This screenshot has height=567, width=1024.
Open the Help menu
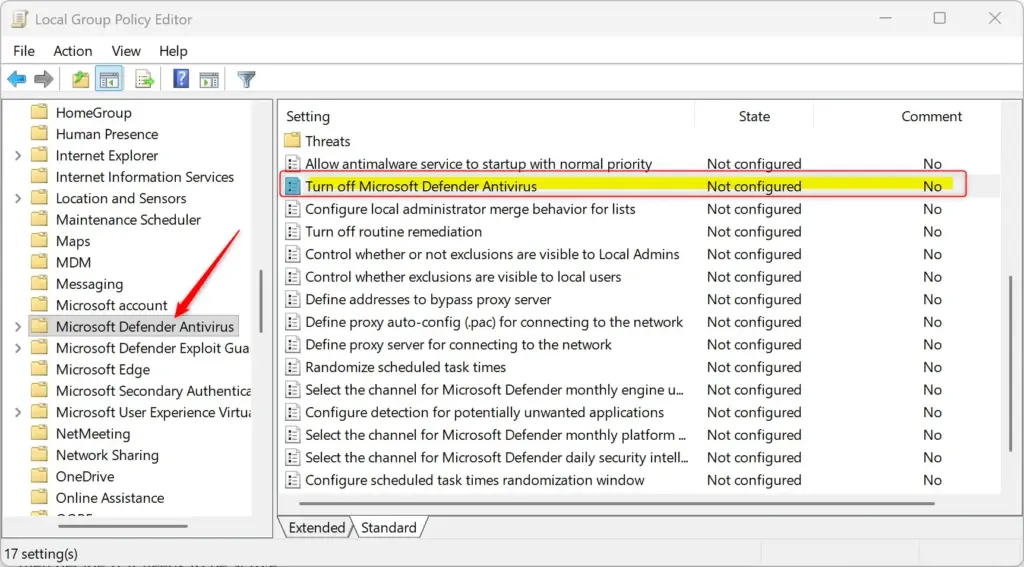[x=173, y=51]
